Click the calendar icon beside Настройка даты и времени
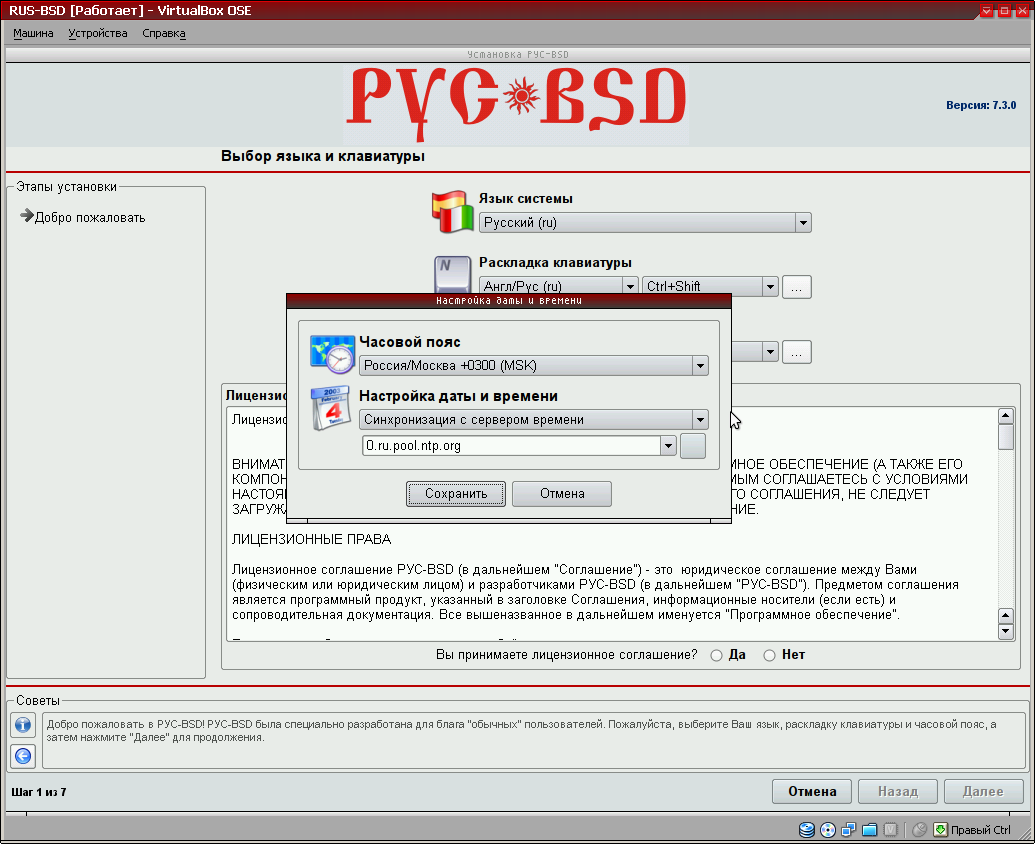The width and height of the screenshot is (1035, 844). coord(331,408)
